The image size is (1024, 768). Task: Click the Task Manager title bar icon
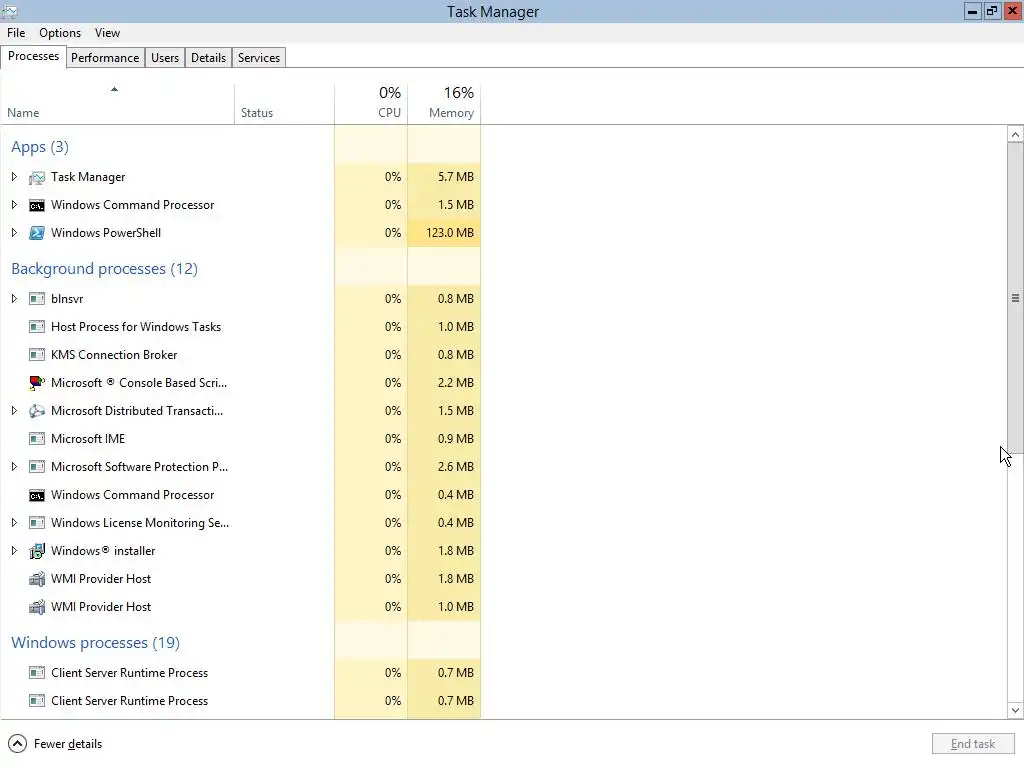point(10,11)
